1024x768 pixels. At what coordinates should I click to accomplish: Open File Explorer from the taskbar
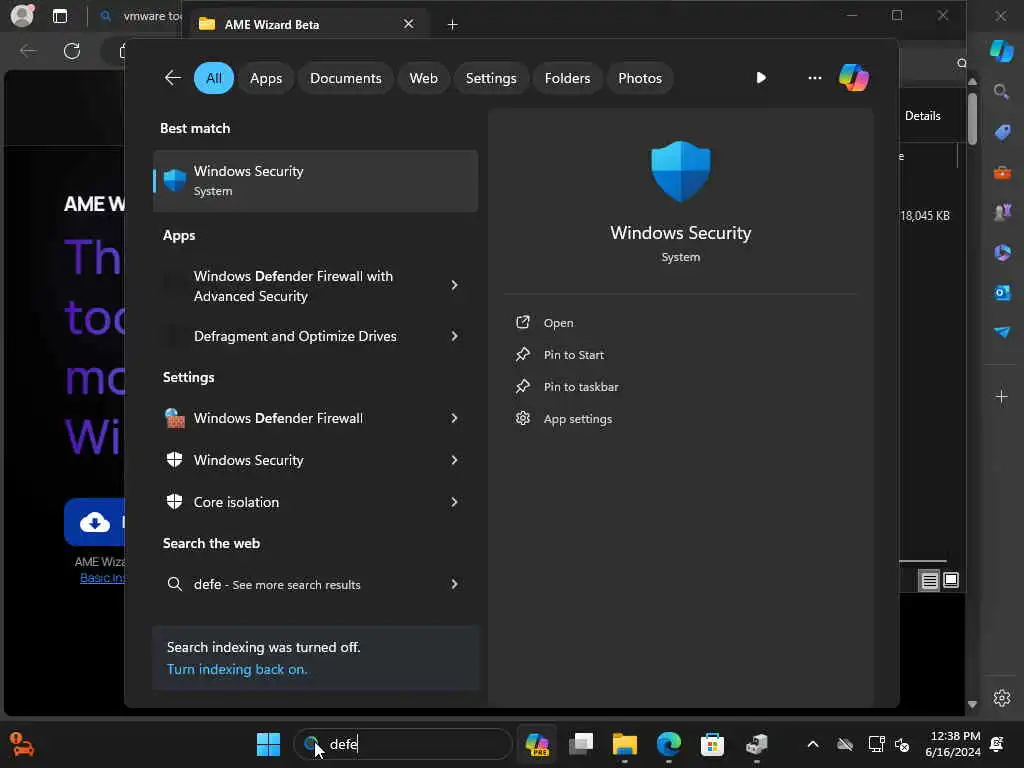625,744
